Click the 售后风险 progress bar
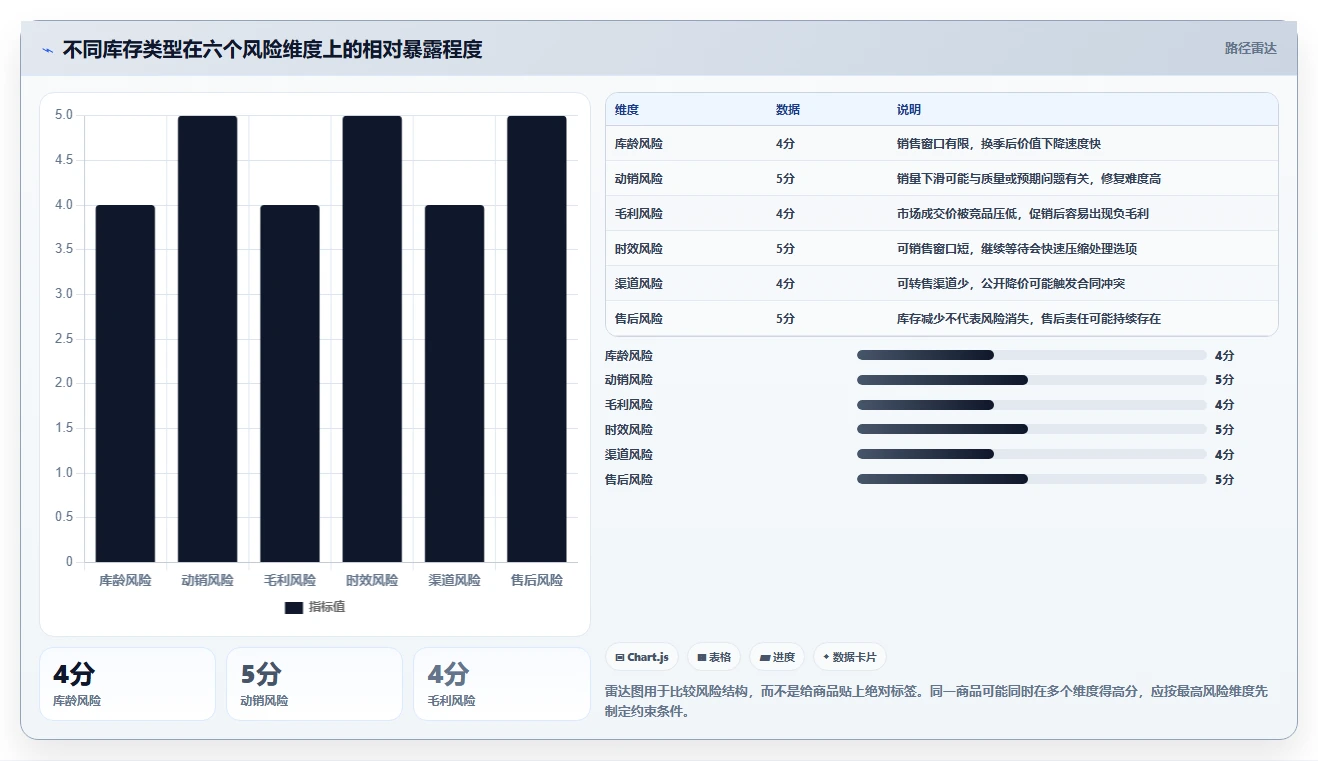 pos(1032,480)
